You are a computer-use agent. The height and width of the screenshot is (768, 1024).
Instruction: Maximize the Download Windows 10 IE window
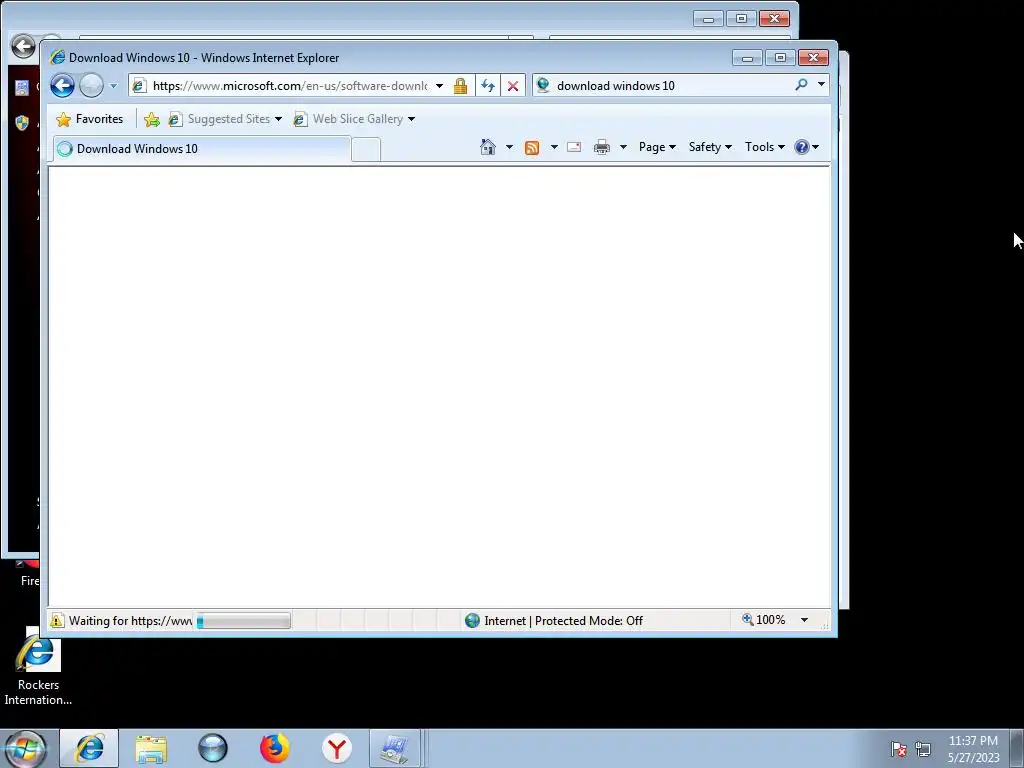pyautogui.click(x=780, y=58)
